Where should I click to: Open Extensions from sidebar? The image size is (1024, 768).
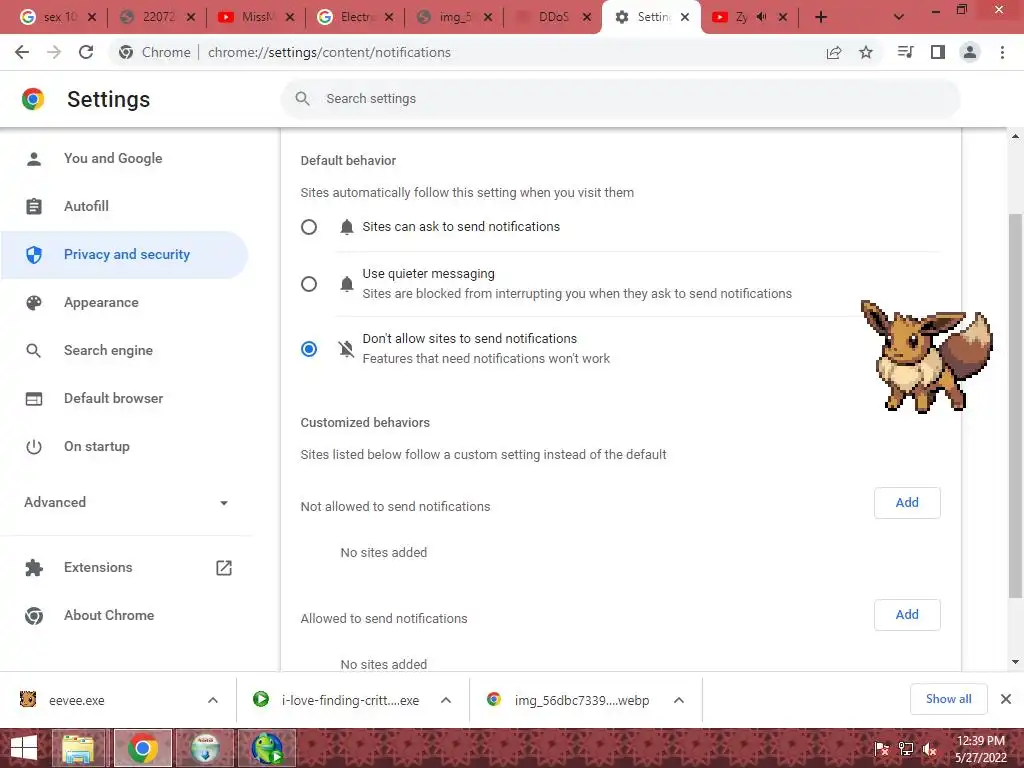tap(124, 568)
